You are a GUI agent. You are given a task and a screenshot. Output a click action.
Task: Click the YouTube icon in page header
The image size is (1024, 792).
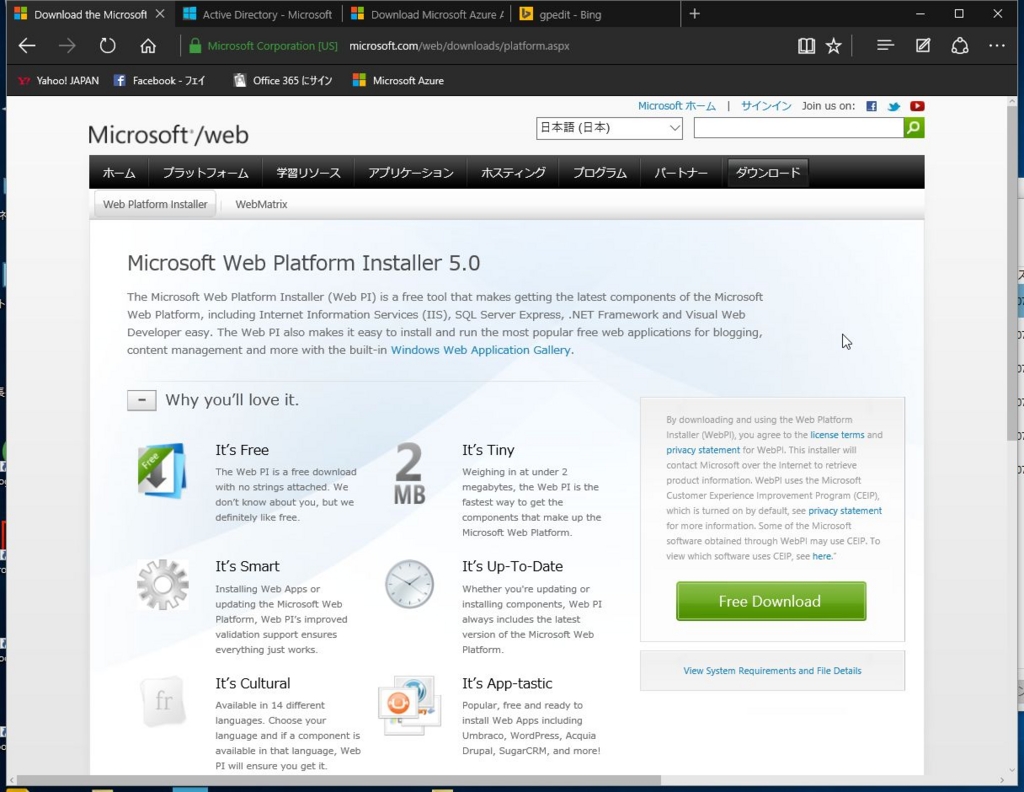pyautogui.click(x=917, y=106)
